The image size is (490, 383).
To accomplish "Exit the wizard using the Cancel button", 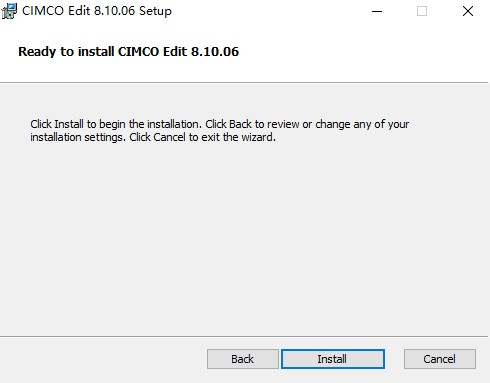I will point(440,359).
